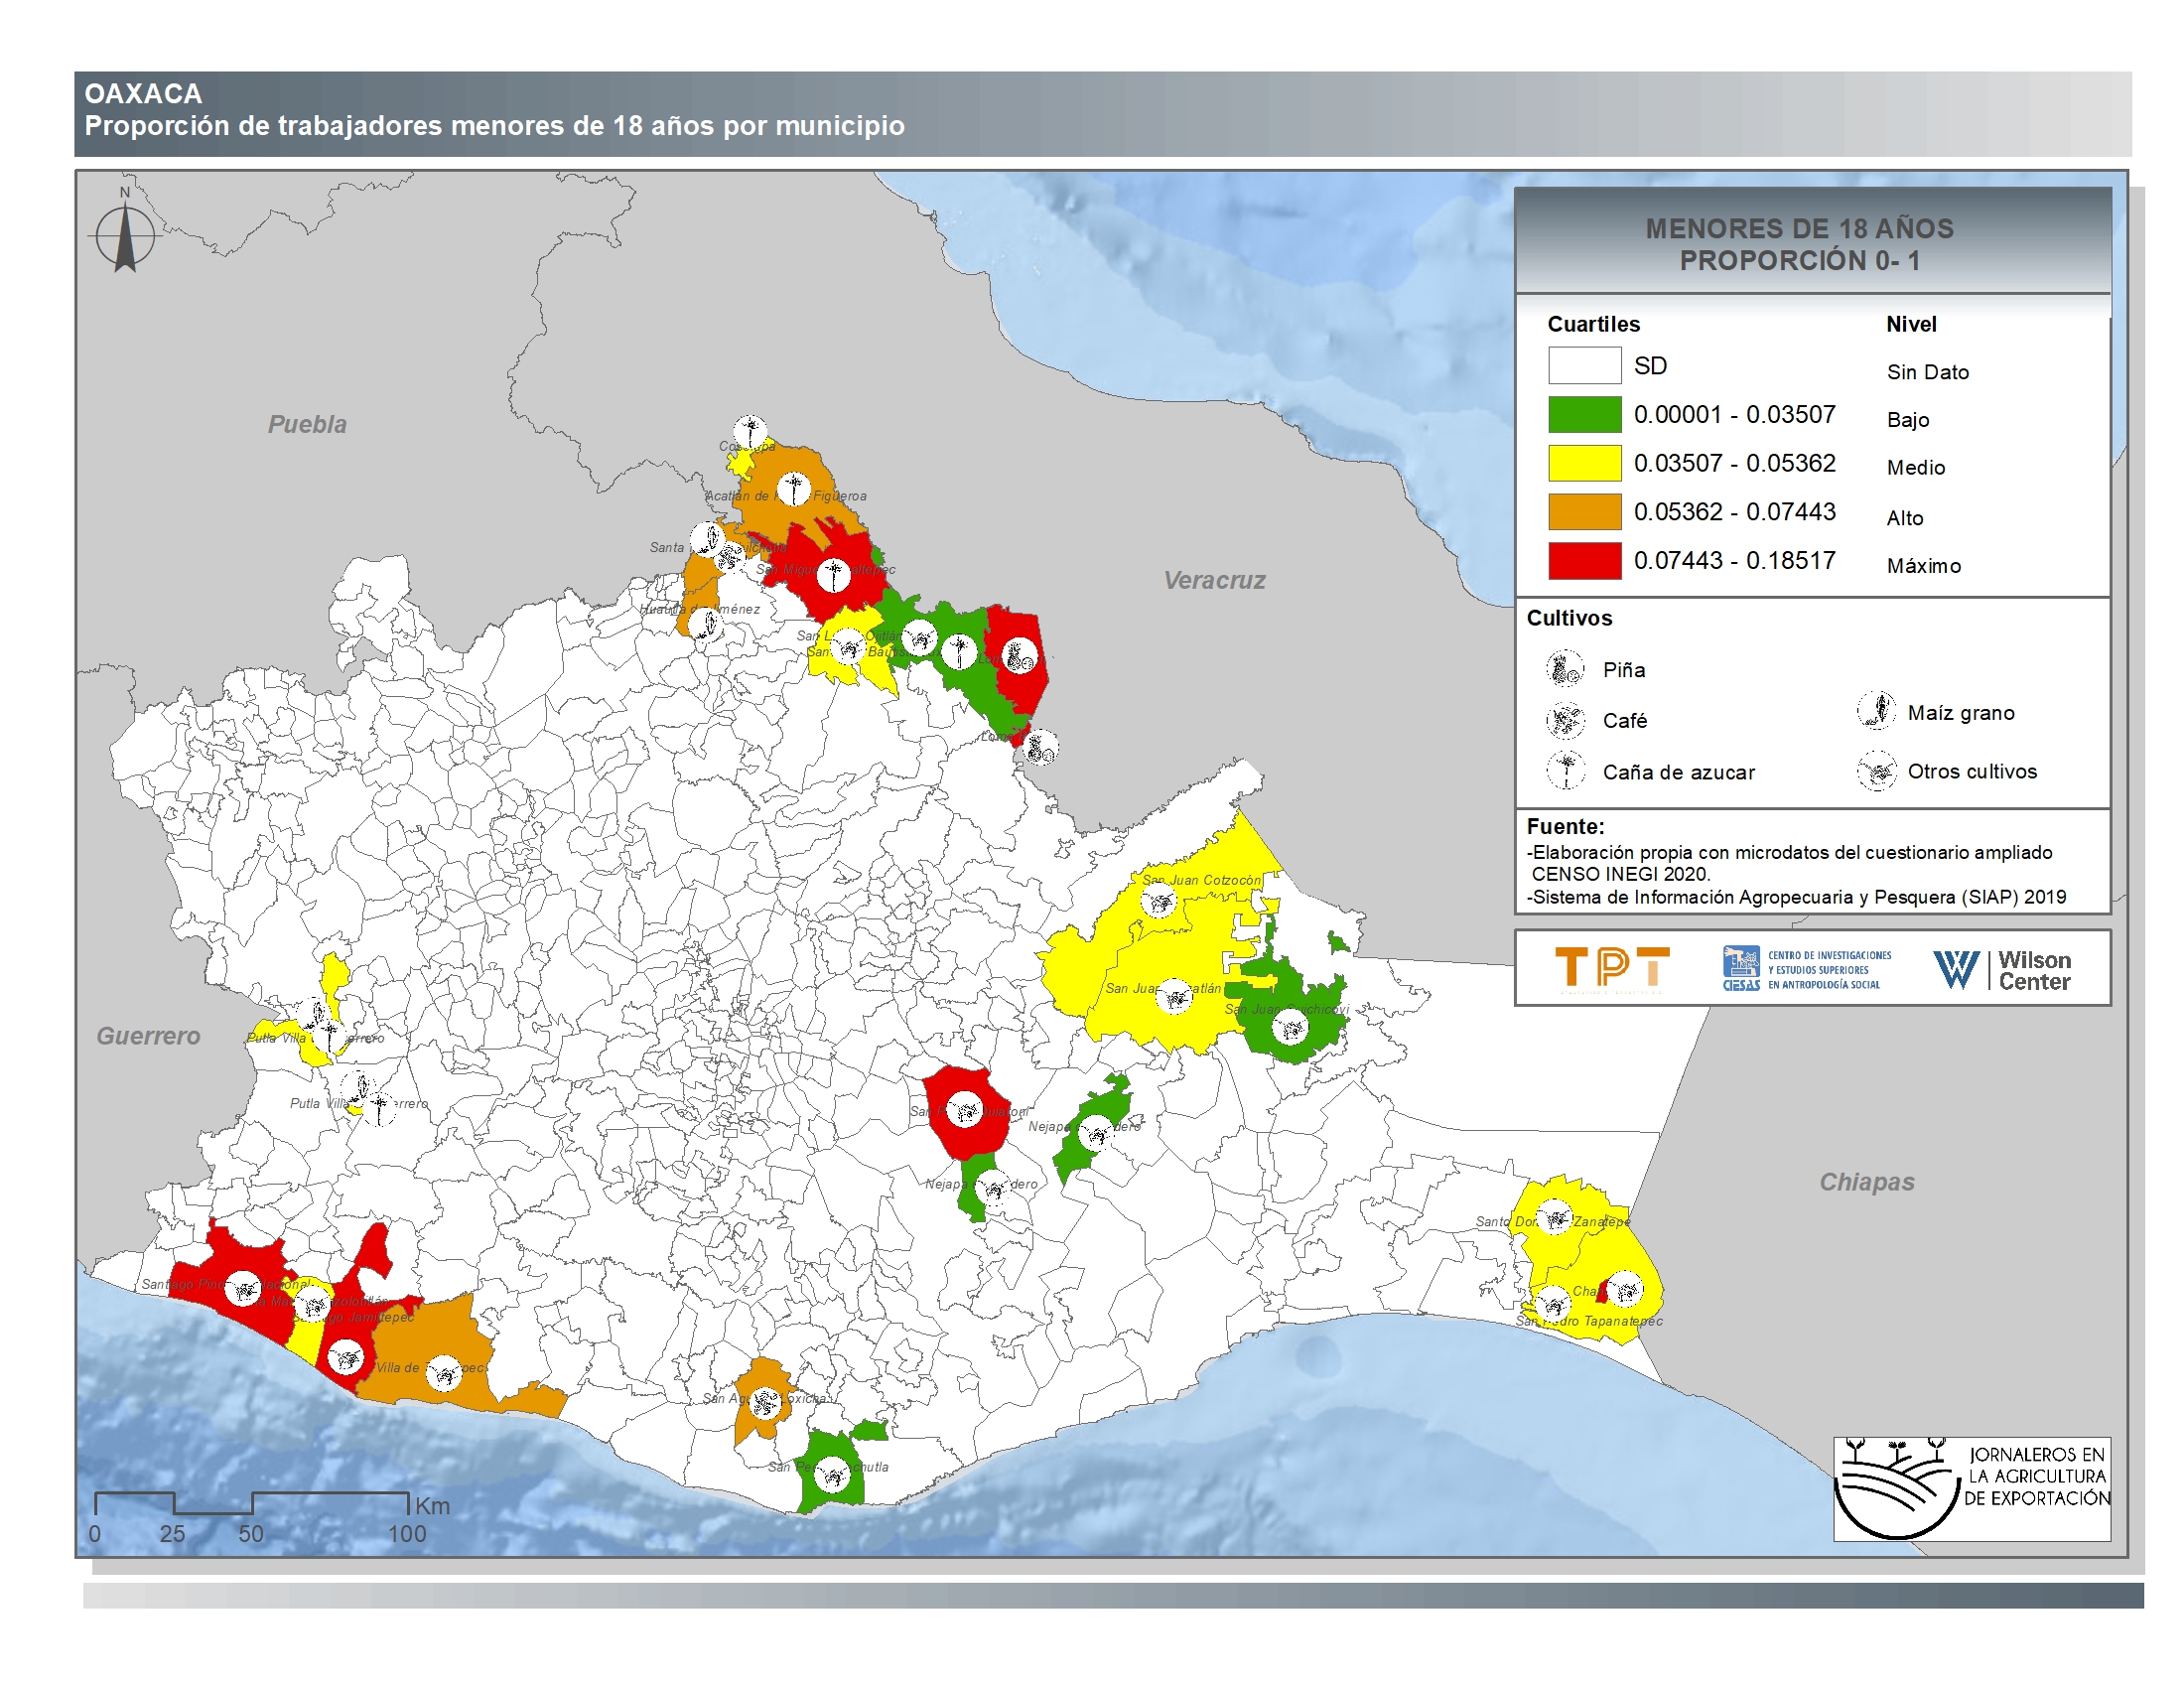Click the green Bajo quartile swatch
The image size is (2184, 1688).
click(1584, 414)
